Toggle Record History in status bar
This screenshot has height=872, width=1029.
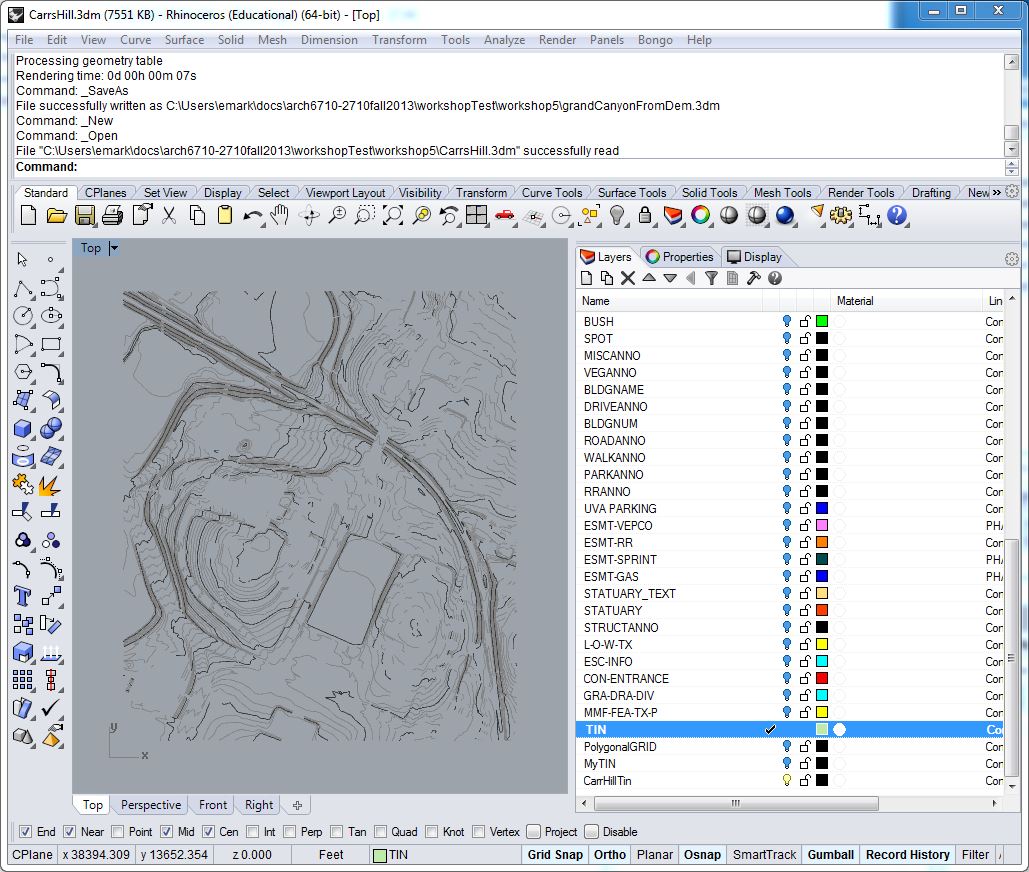pyautogui.click(x=908, y=855)
